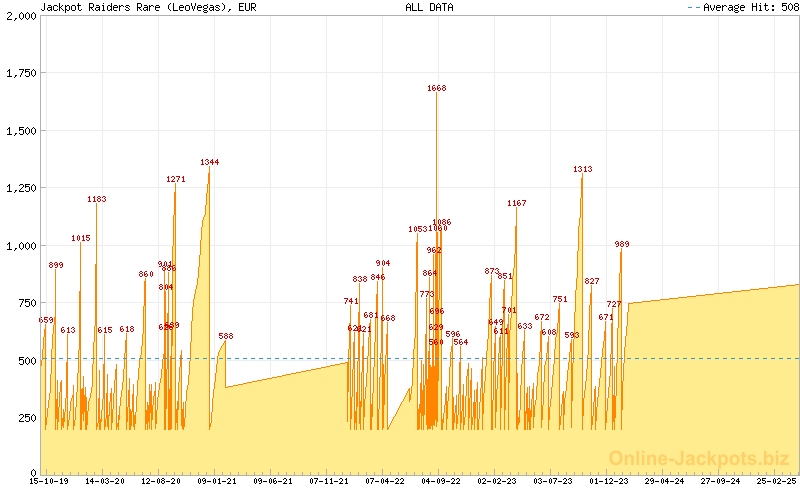800x490 pixels.
Task: Click the 899 hit label
Action: click(56, 265)
